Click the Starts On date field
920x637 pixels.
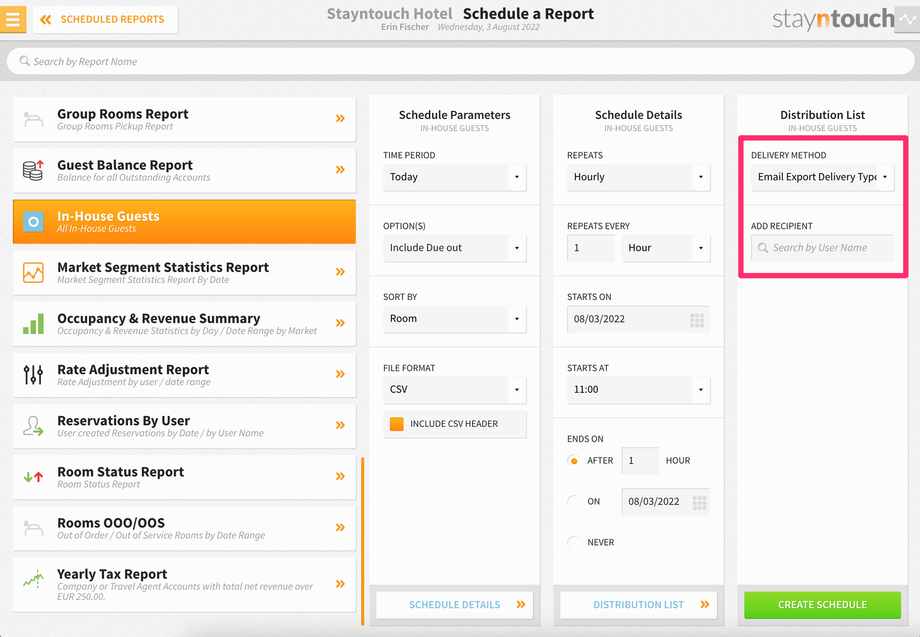point(638,319)
